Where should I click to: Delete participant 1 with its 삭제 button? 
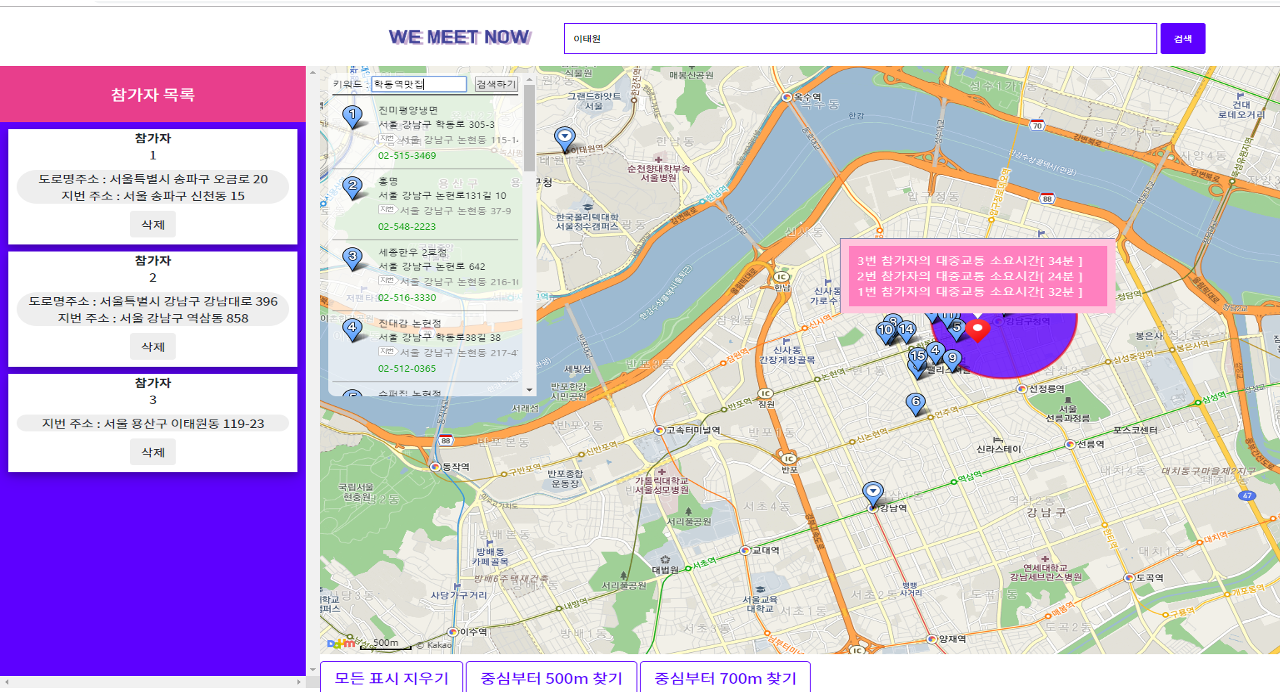pyautogui.click(x=153, y=224)
